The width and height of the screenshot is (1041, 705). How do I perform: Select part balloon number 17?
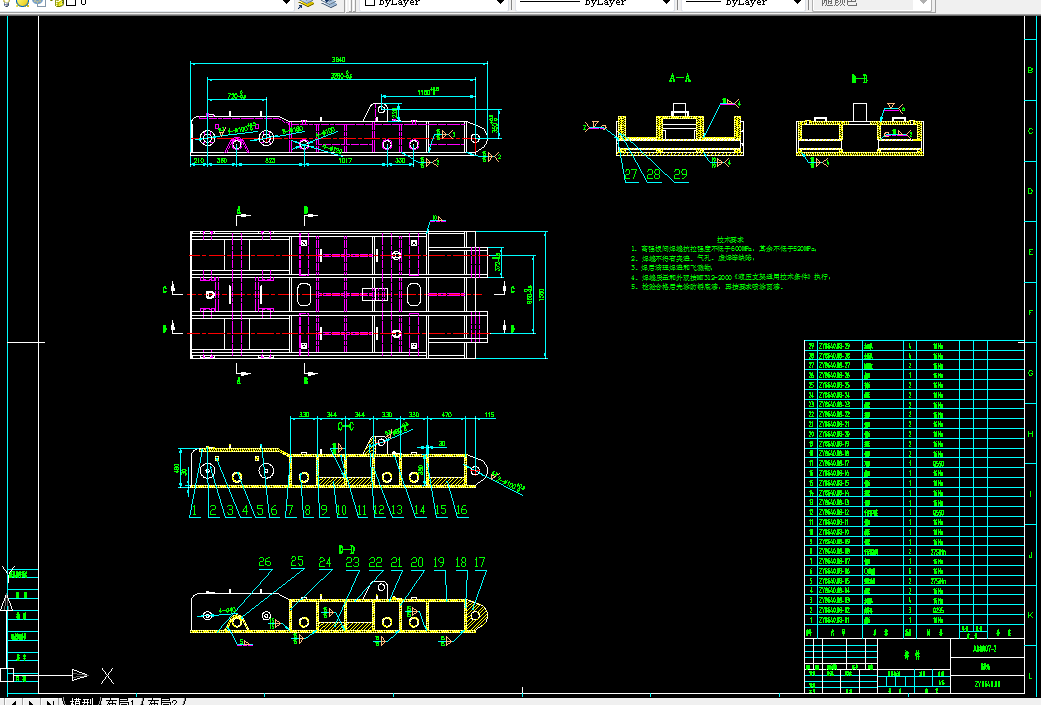[479, 562]
